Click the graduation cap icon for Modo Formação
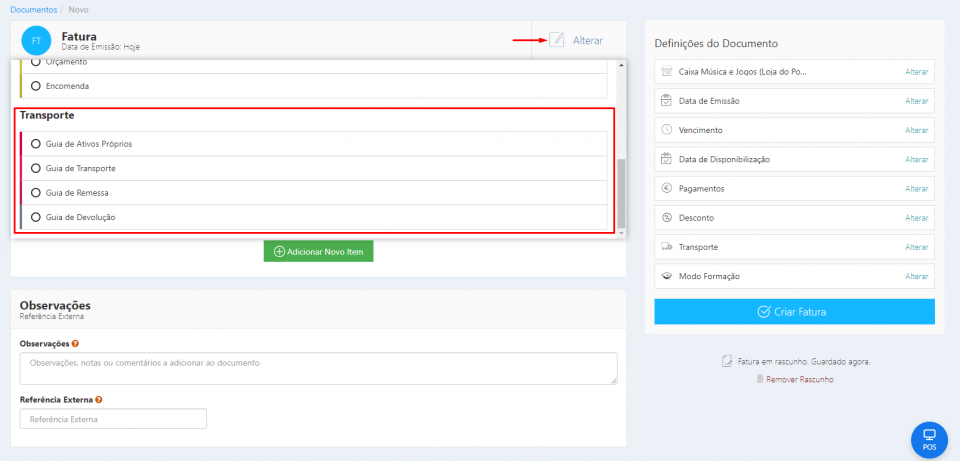Viewport: 960px width, 461px height. [667, 276]
